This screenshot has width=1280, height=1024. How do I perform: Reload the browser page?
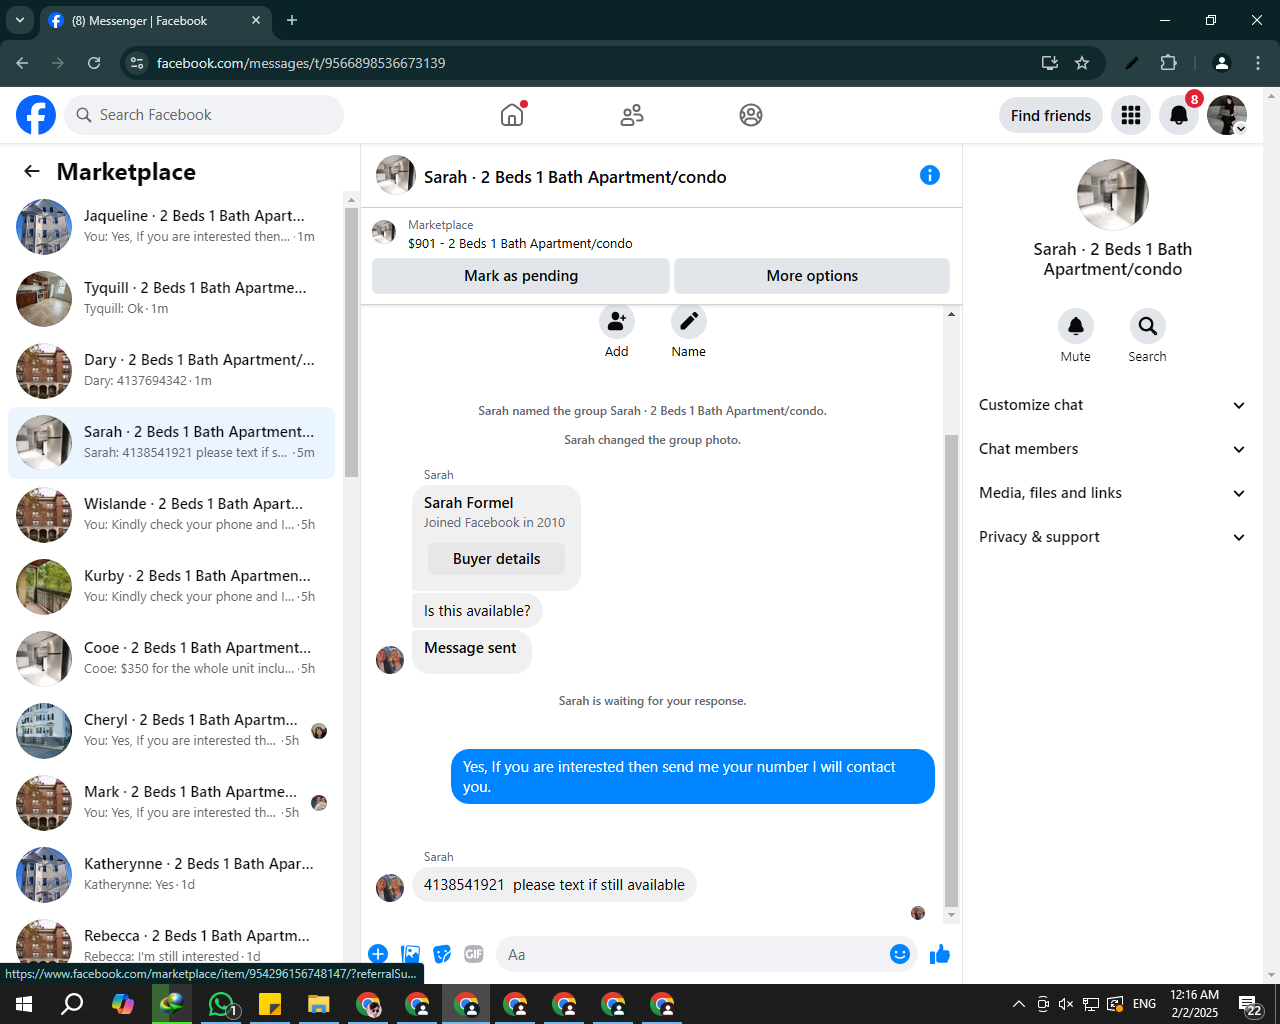click(94, 63)
